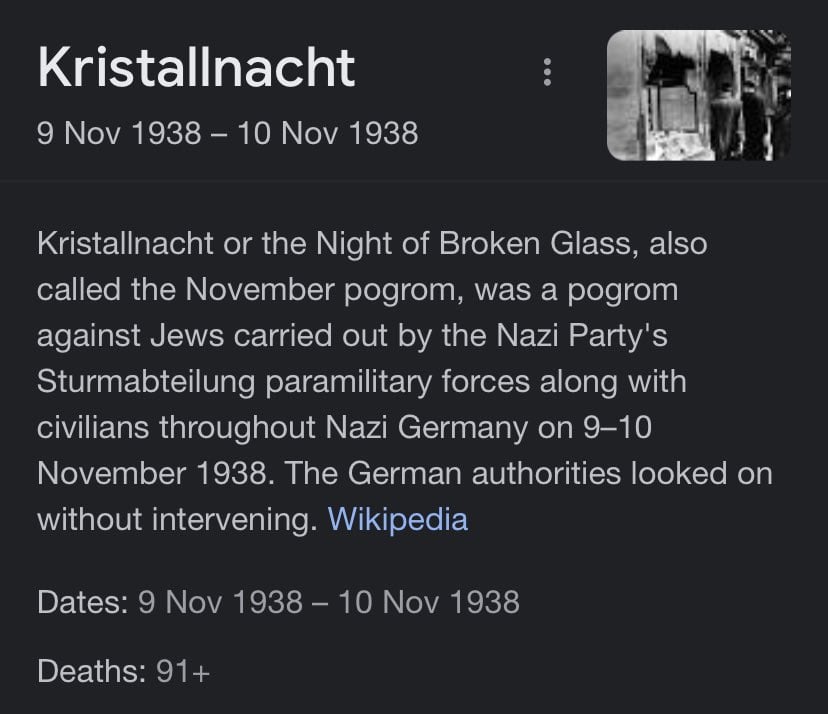Image resolution: width=828 pixels, height=714 pixels.
Task: Follow the Wikipedia source link
Action: pyautogui.click(x=398, y=519)
